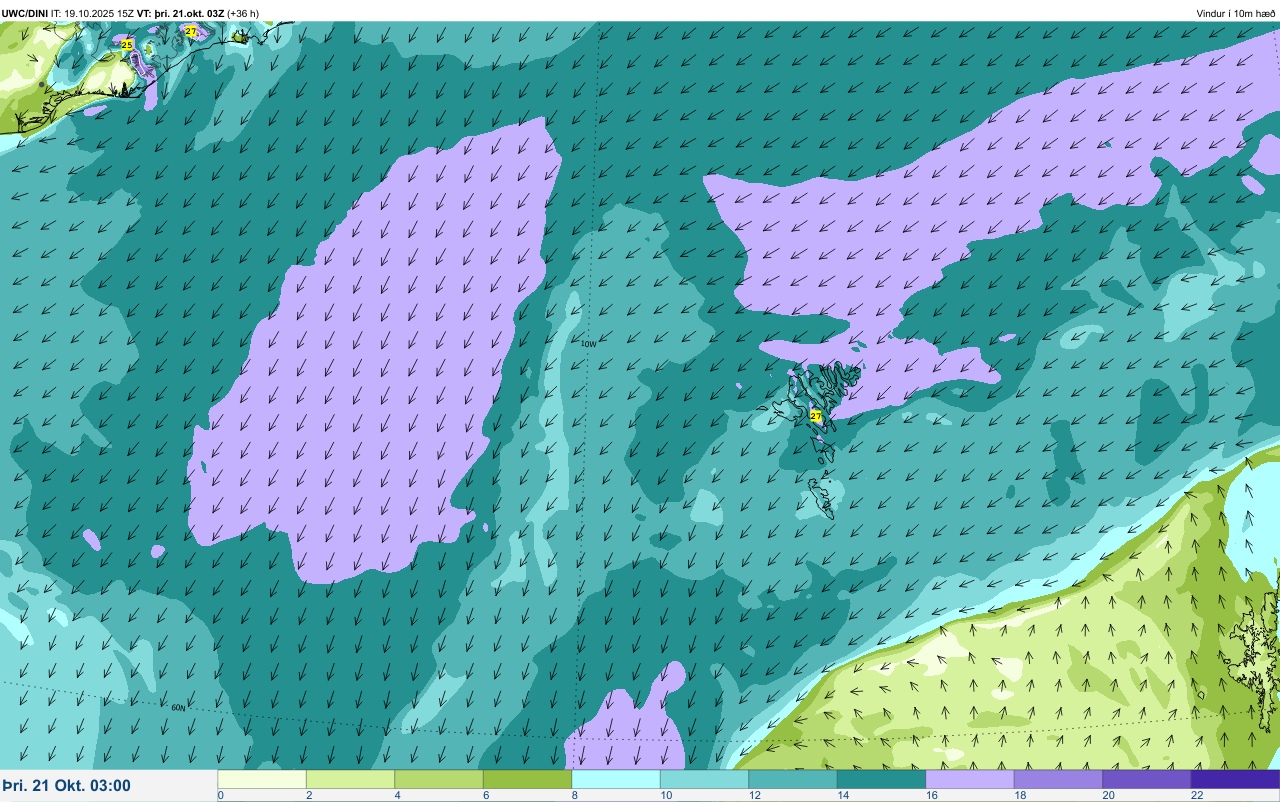Click the yellow 25 wind gust marker
The height and width of the screenshot is (802, 1280).
click(x=126, y=45)
